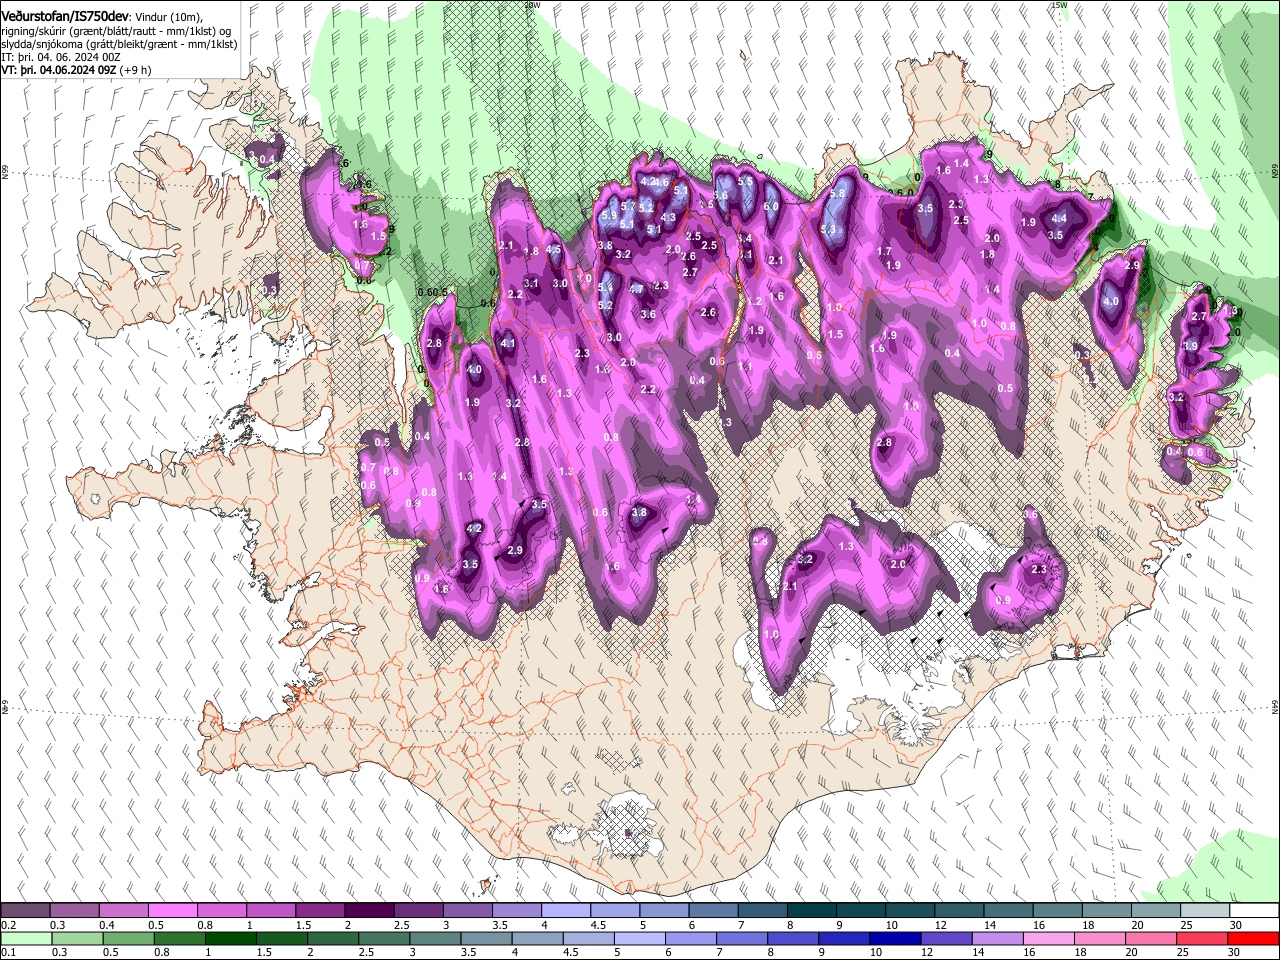The width and height of the screenshot is (1280, 960).
Task: Click the "5.9" precipitation value on the map
Action: (609, 215)
